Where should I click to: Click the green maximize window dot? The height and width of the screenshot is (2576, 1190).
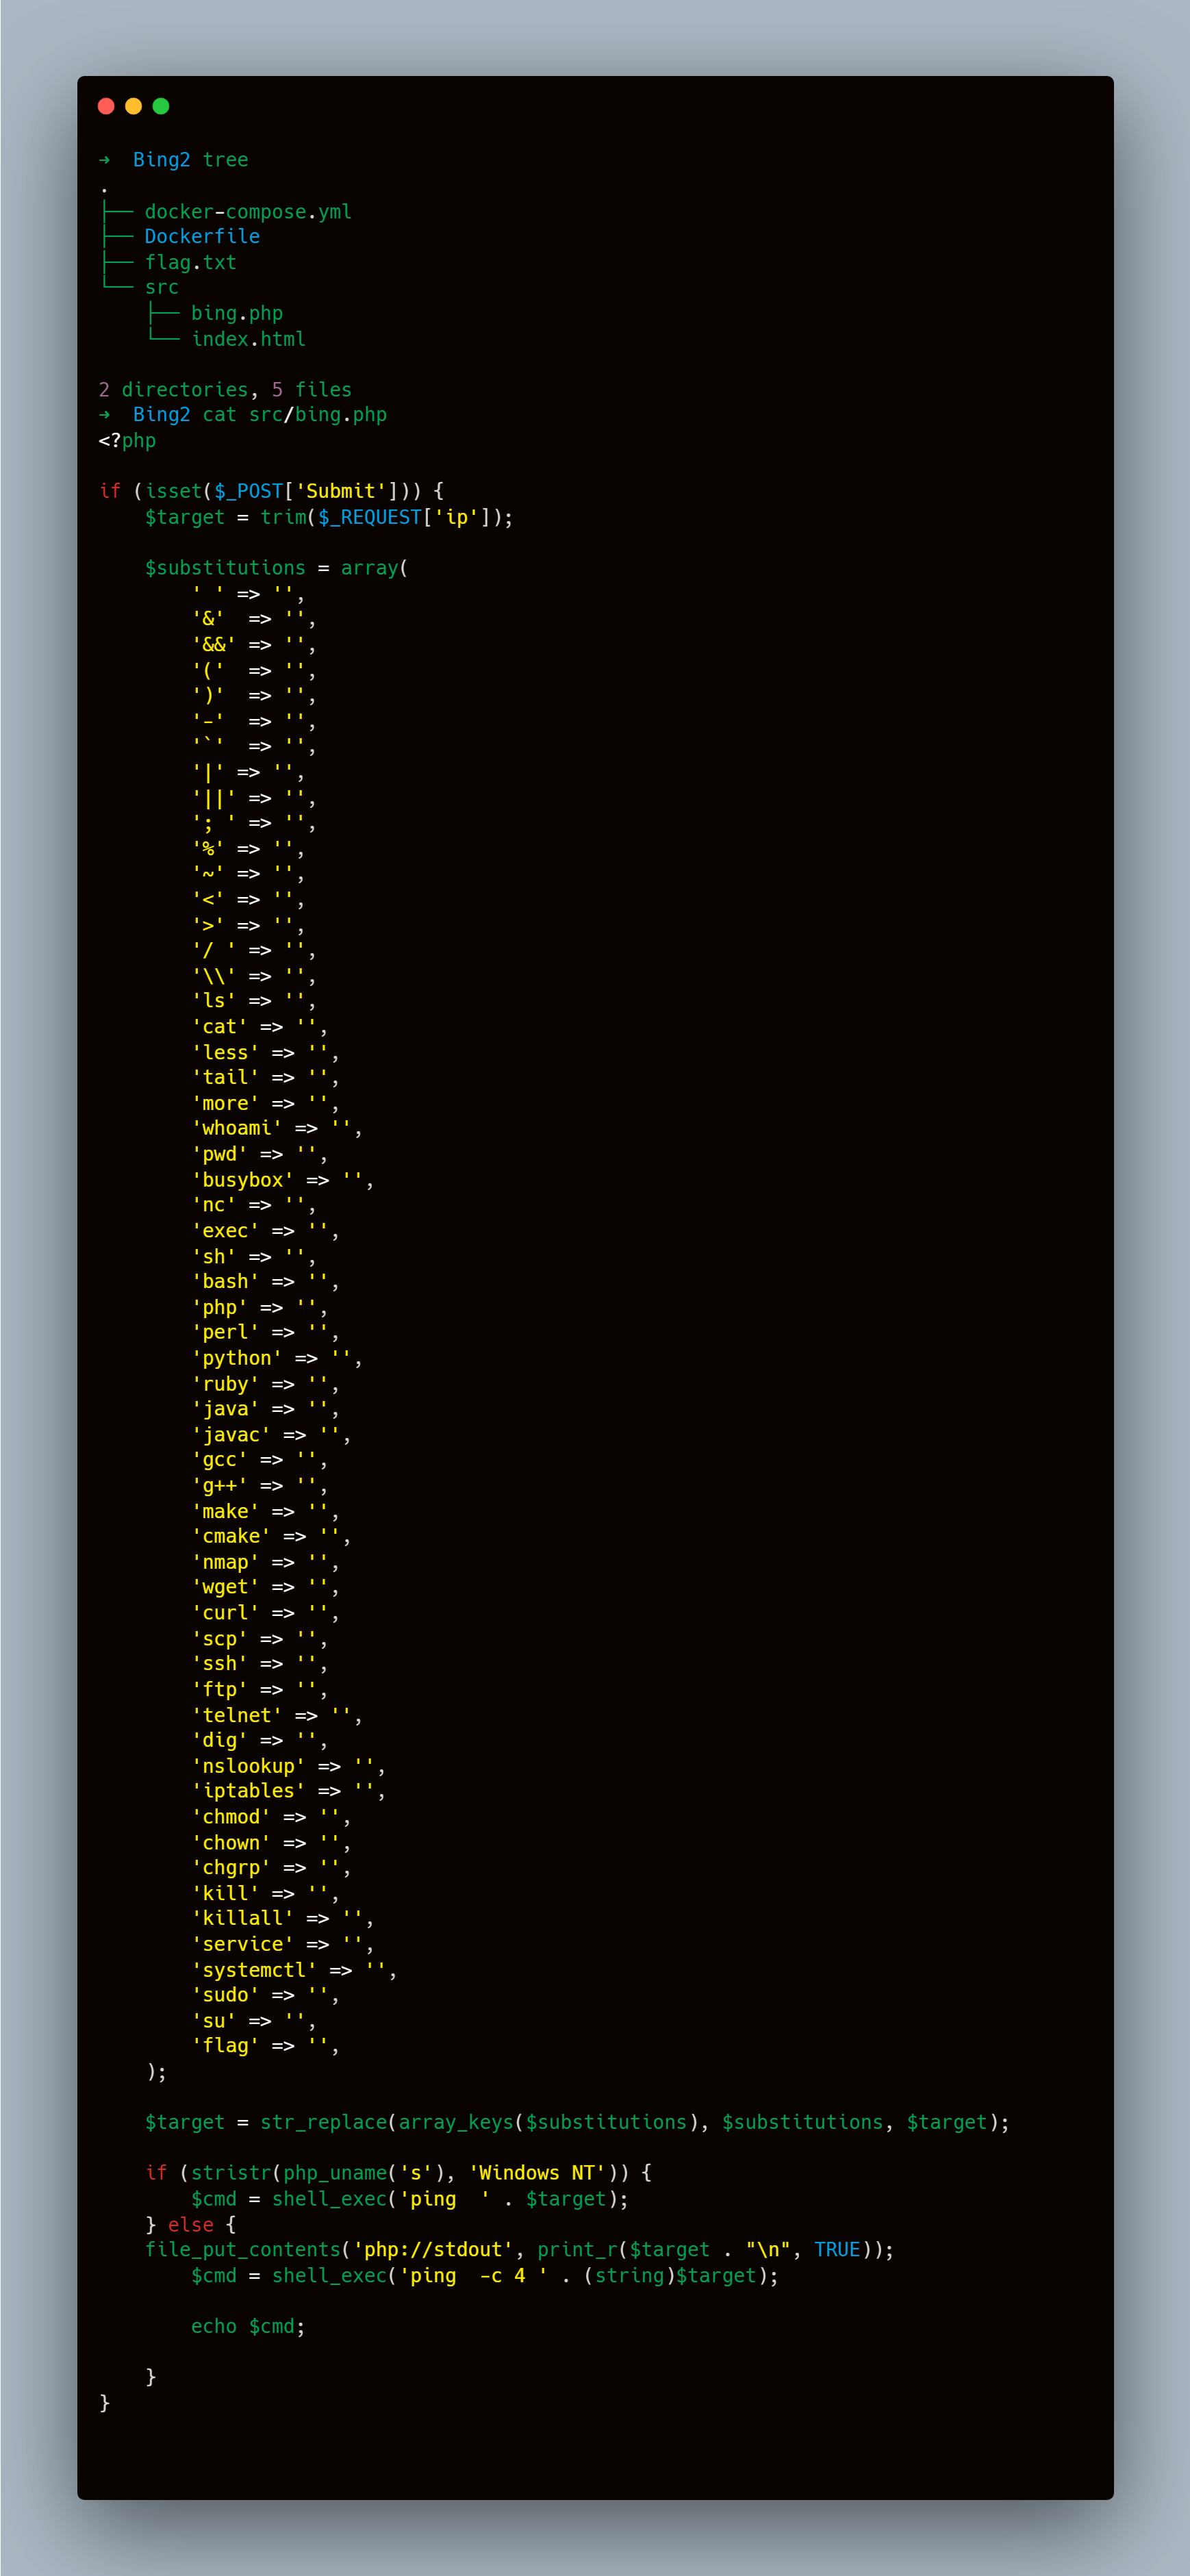(x=160, y=106)
